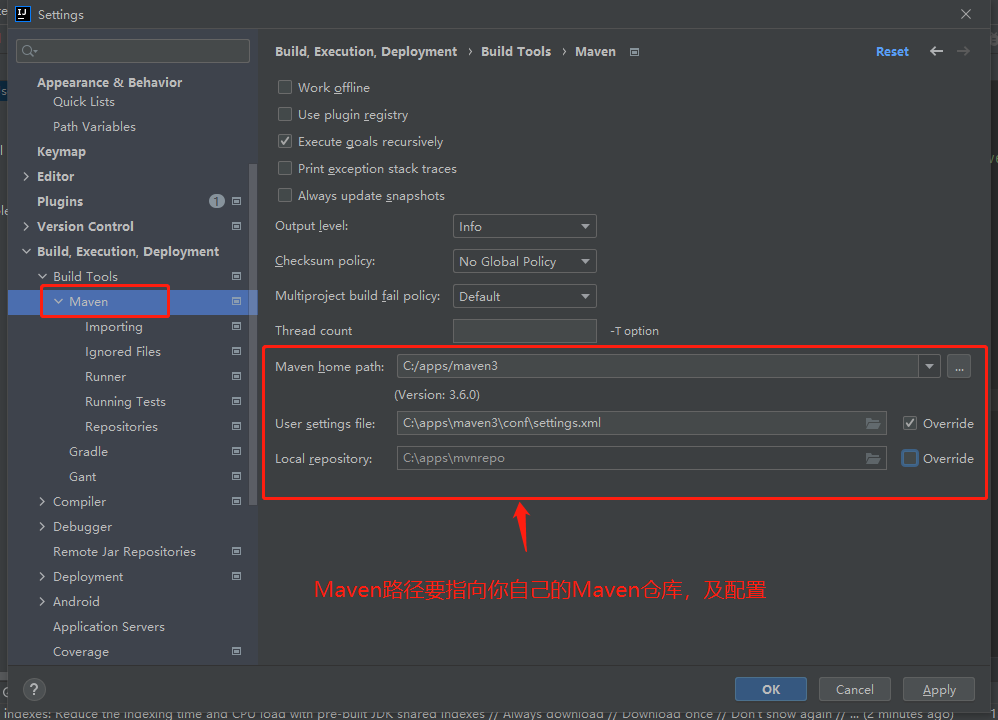
Task: Open Multiproject build fail policy dropdown
Action: (x=524, y=297)
